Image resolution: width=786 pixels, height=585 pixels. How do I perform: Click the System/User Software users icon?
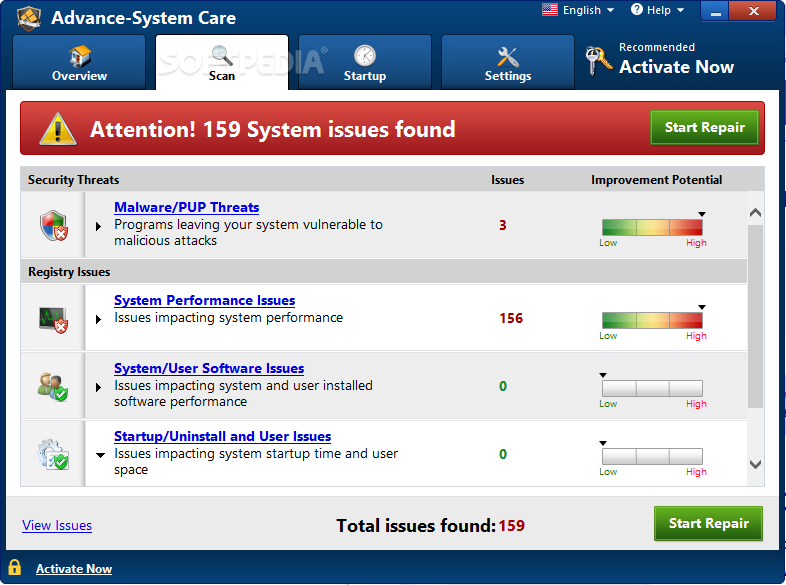[x=53, y=386]
